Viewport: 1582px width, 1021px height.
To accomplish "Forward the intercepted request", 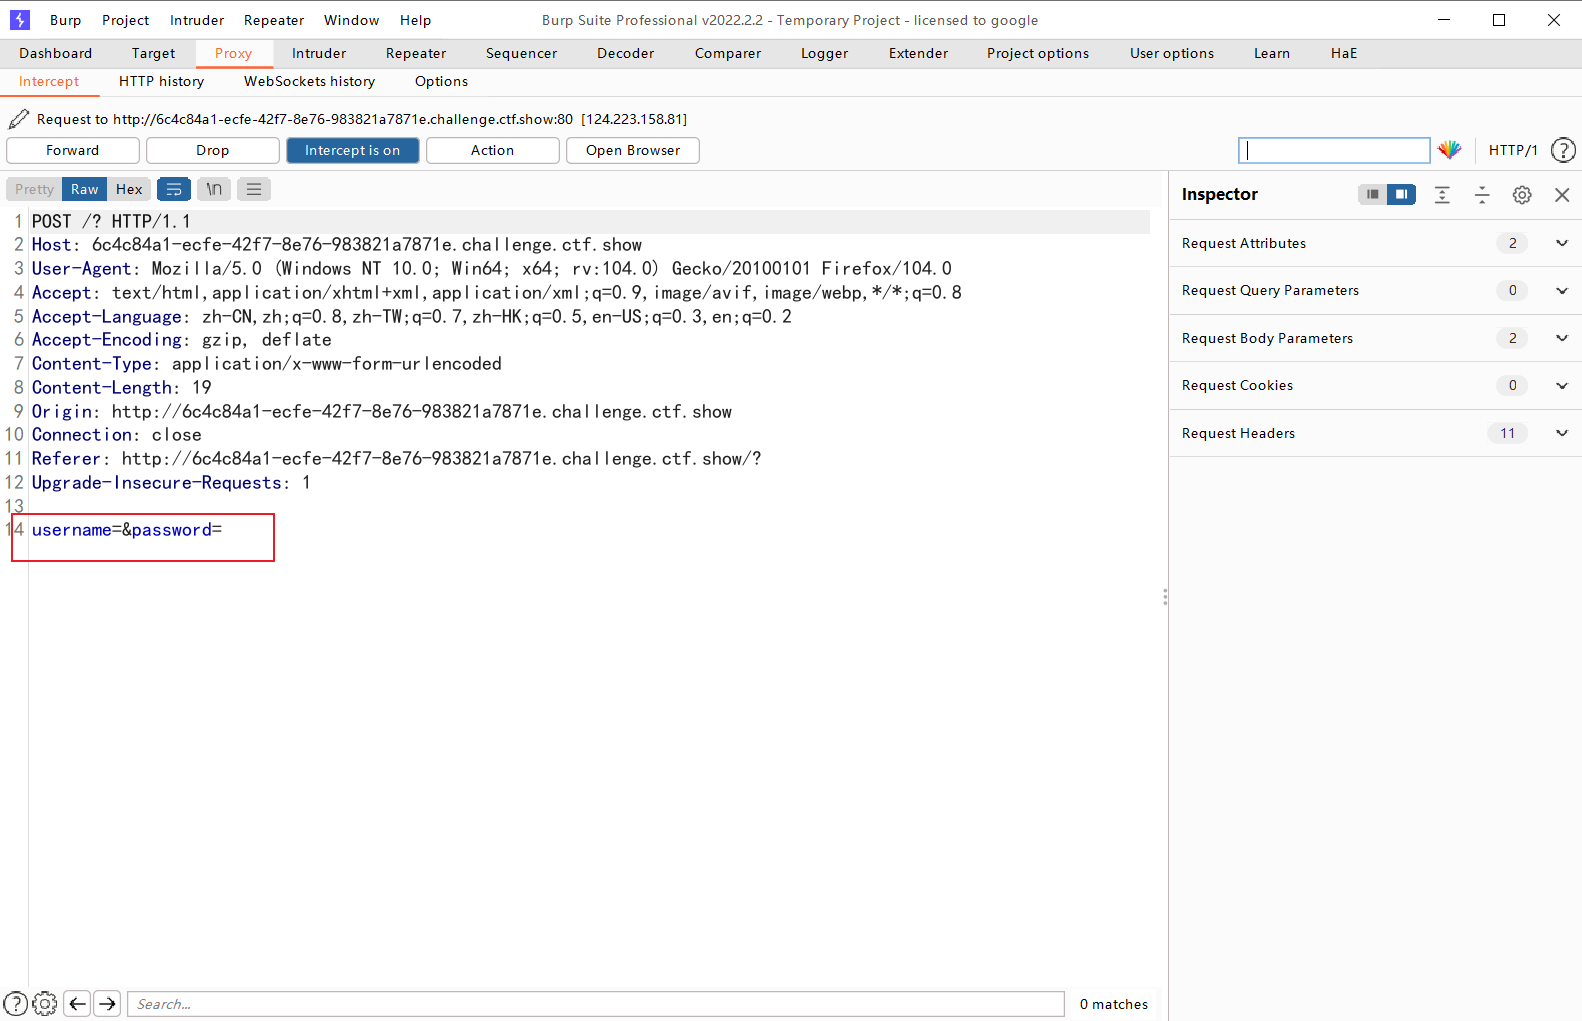I will [x=73, y=150].
